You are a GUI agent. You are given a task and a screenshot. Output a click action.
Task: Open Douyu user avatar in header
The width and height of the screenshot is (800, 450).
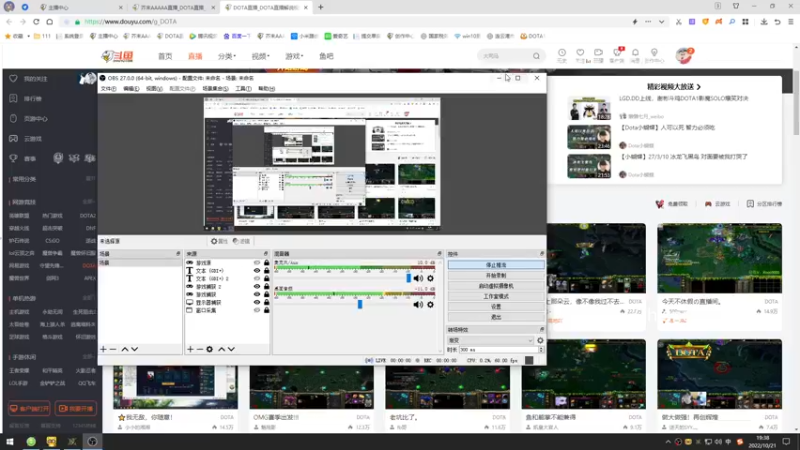pos(683,56)
